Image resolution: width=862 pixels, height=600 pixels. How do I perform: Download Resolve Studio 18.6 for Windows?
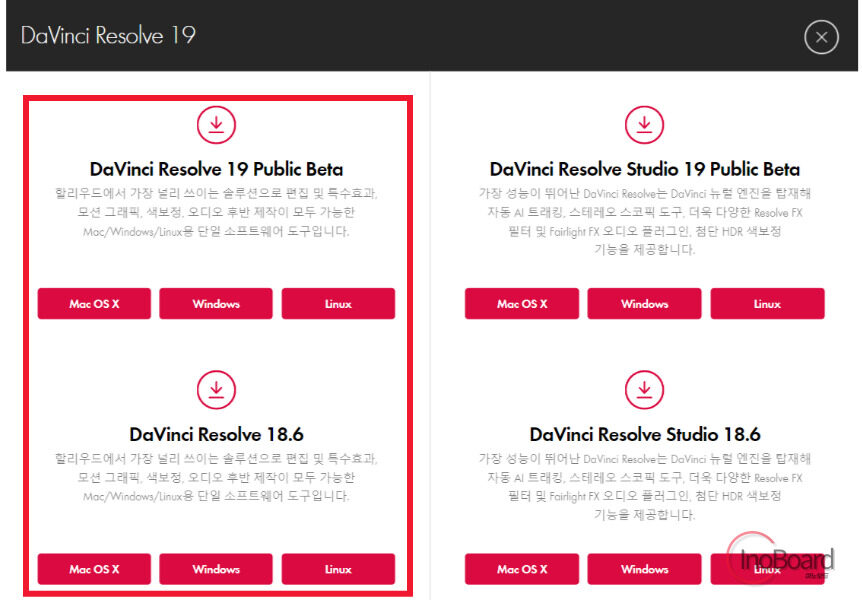pos(644,569)
